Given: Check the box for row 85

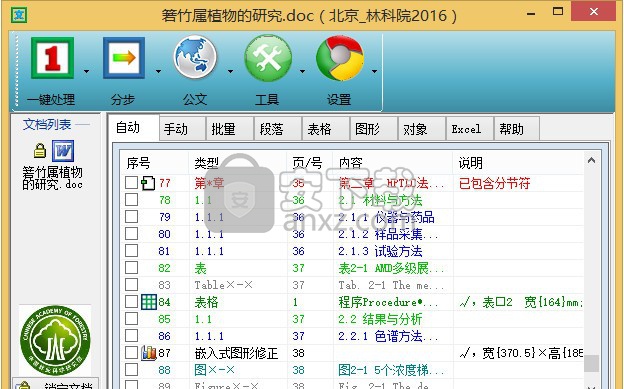Looking at the screenshot, I should tap(131, 319).
